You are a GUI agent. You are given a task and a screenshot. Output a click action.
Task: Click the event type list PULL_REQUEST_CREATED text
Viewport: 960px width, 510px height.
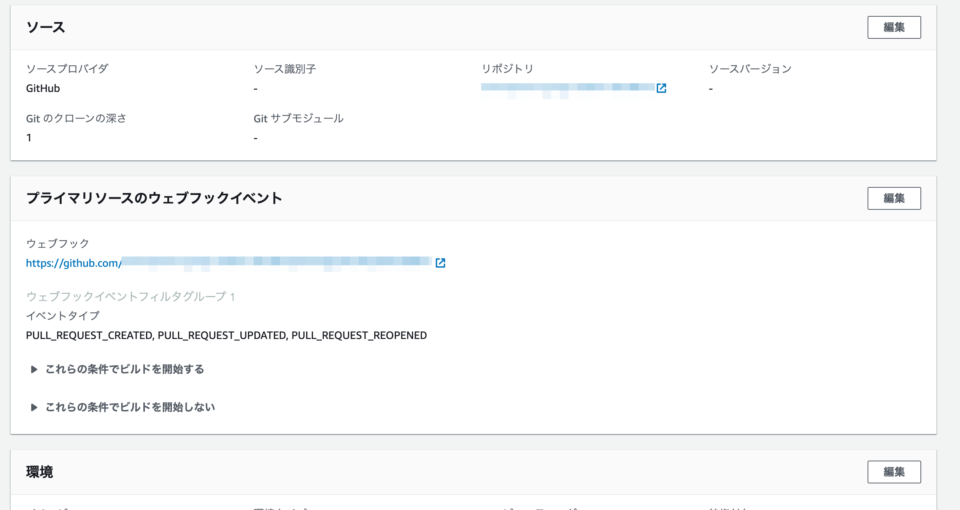tap(89, 336)
